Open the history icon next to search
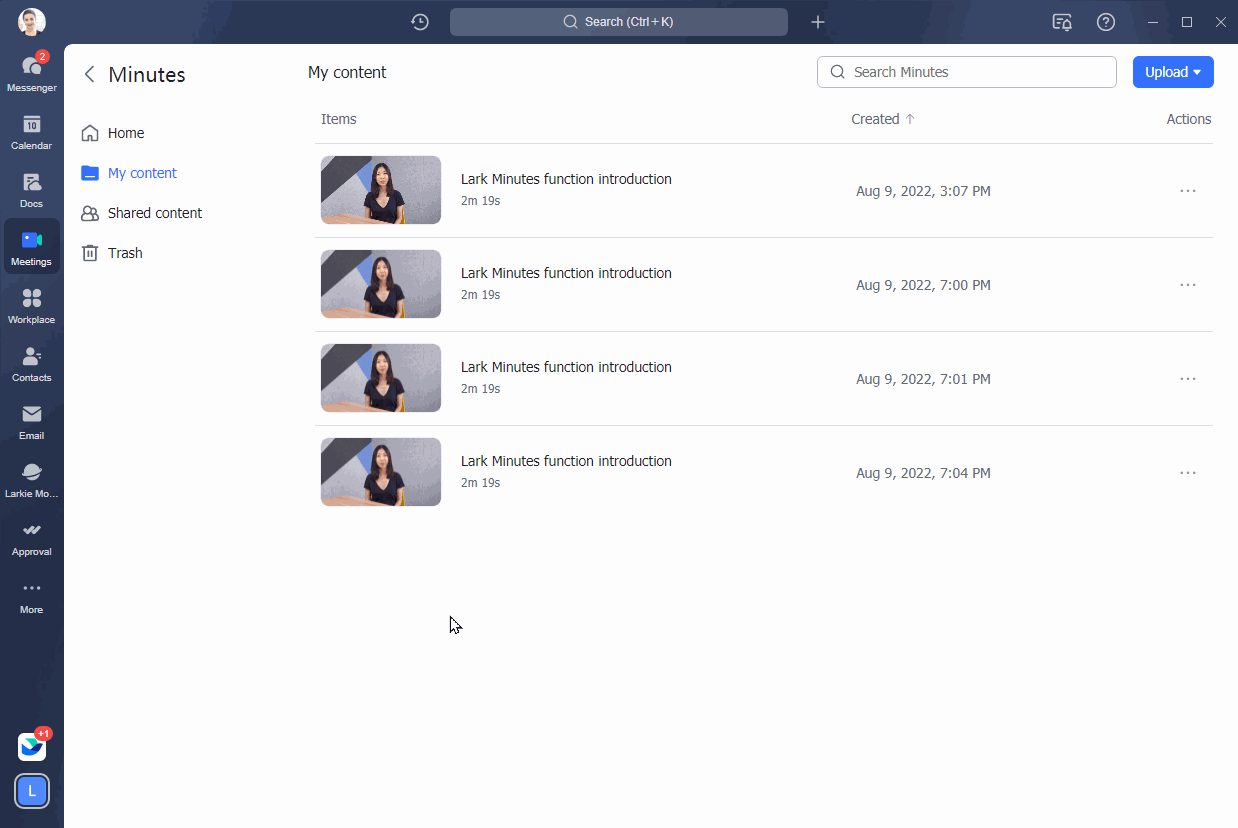Image resolution: width=1238 pixels, height=828 pixels. point(419,21)
